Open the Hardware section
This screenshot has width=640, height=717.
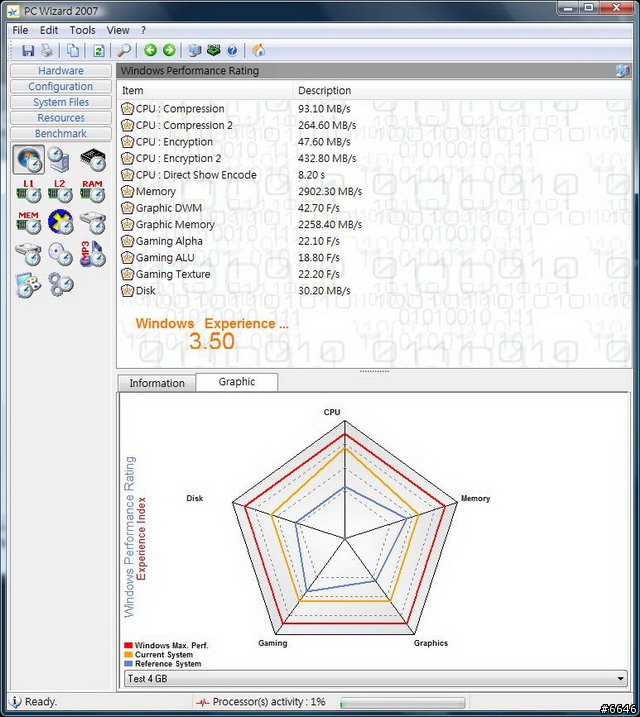(x=61, y=70)
